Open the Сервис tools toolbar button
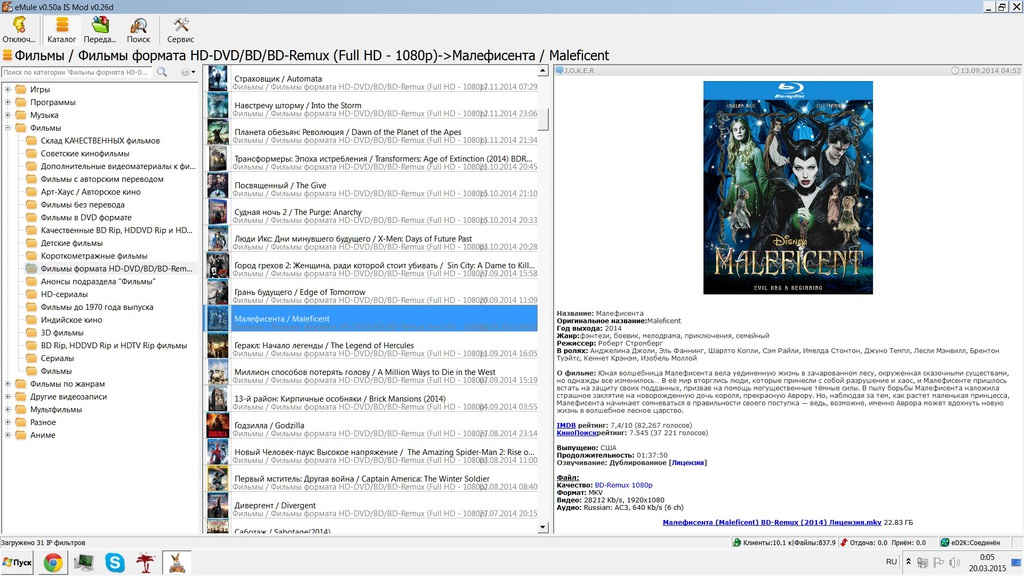This screenshot has height=576, width=1024. [180, 30]
